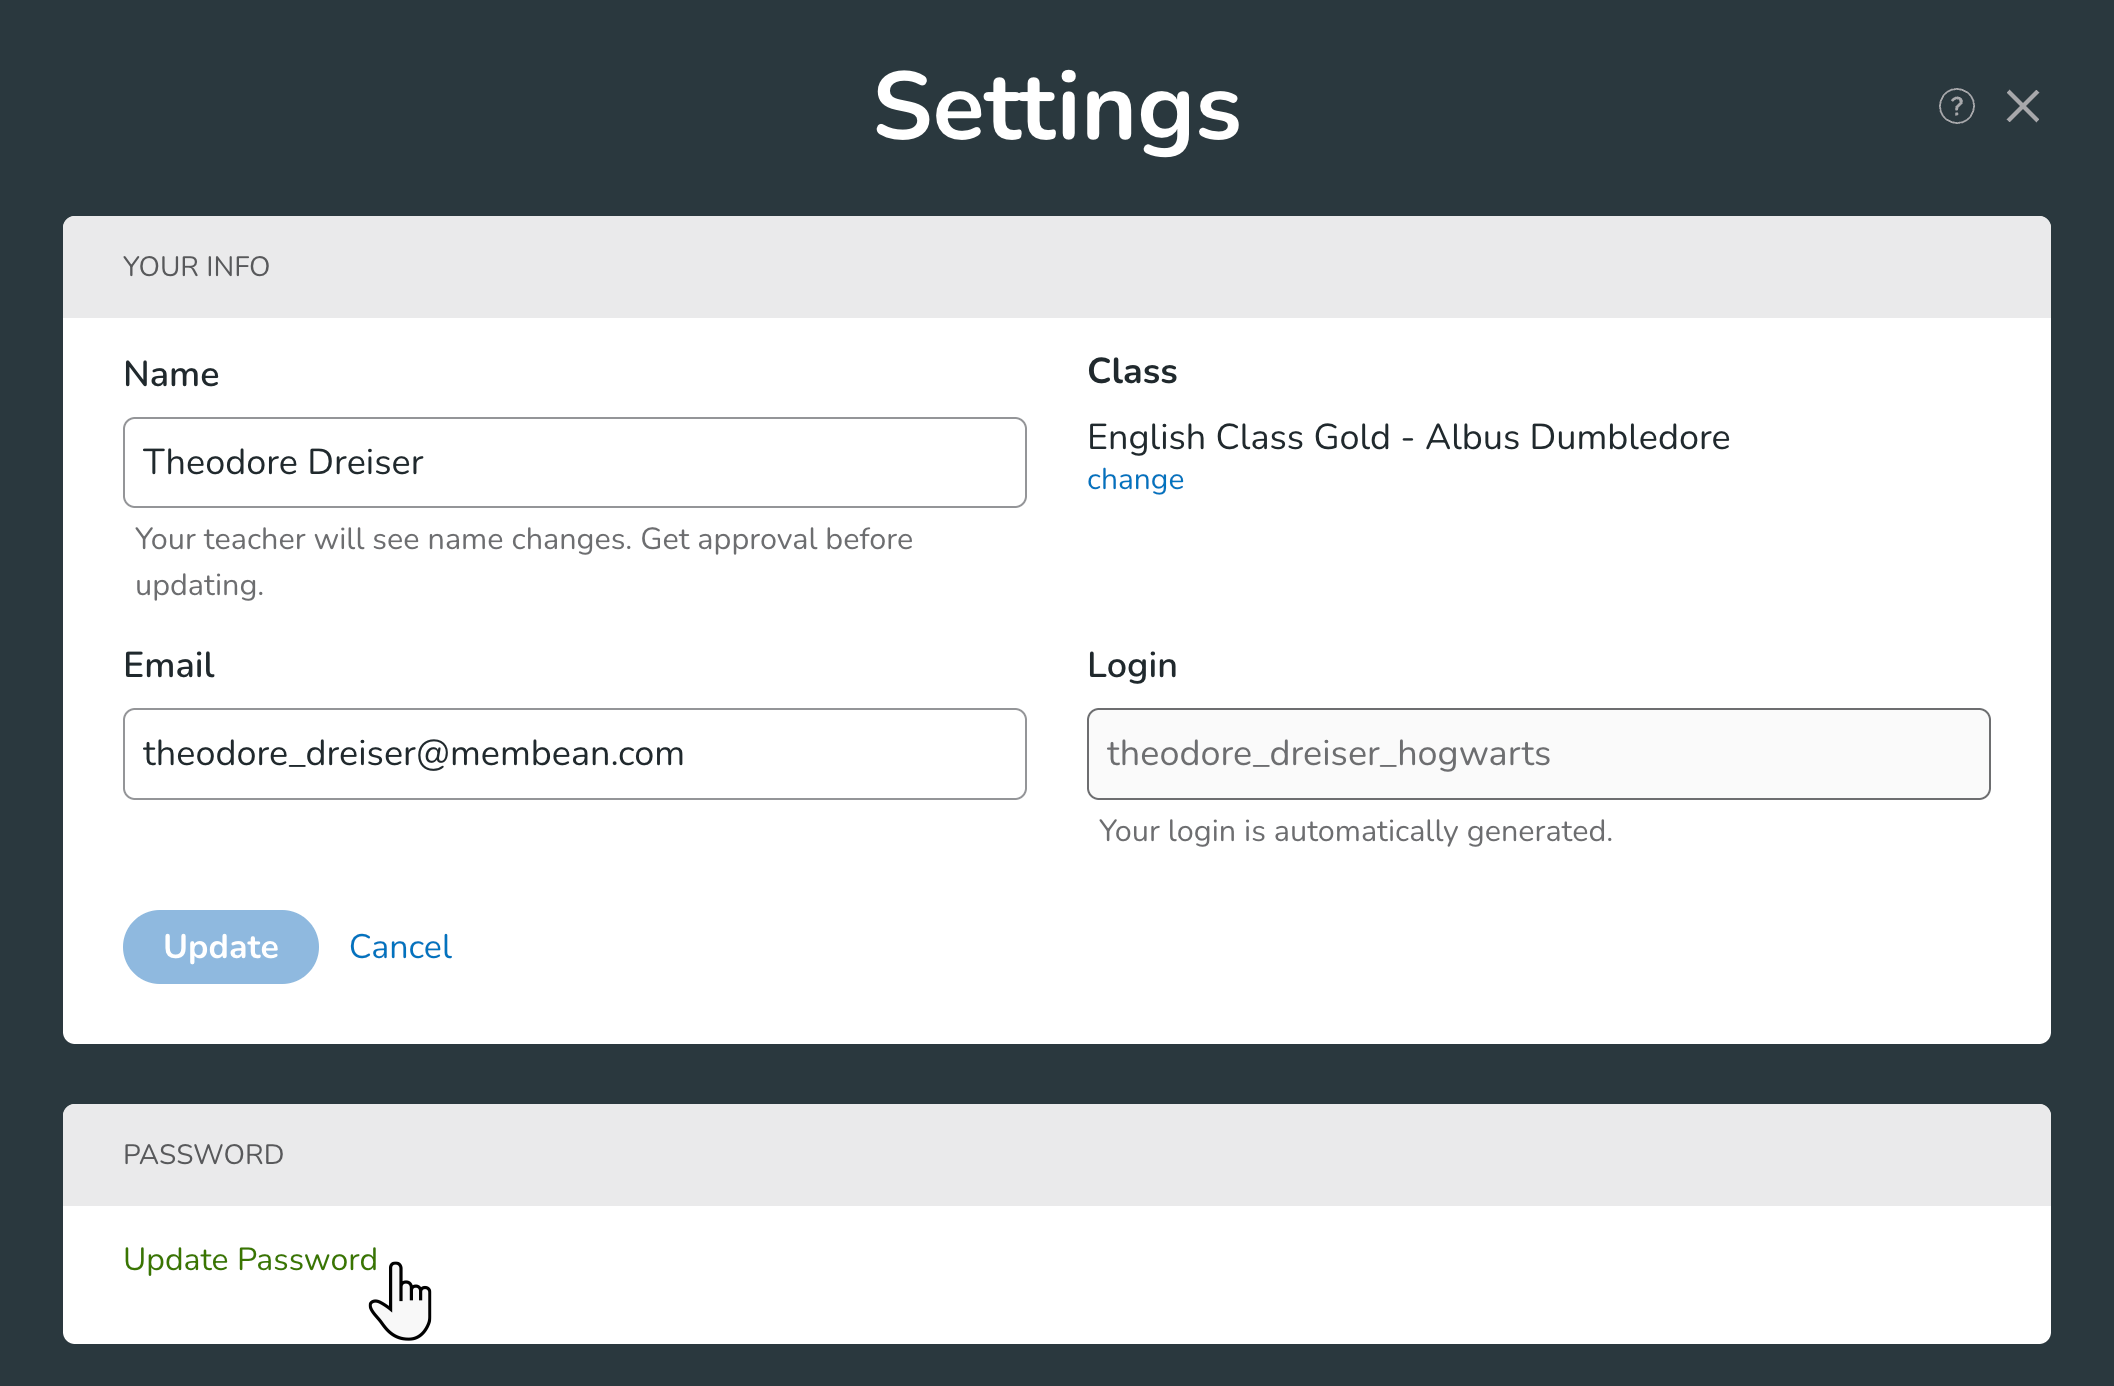Image resolution: width=2114 pixels, height=1386 pixels.
Task: Click the Email field label
Action: 169,665
